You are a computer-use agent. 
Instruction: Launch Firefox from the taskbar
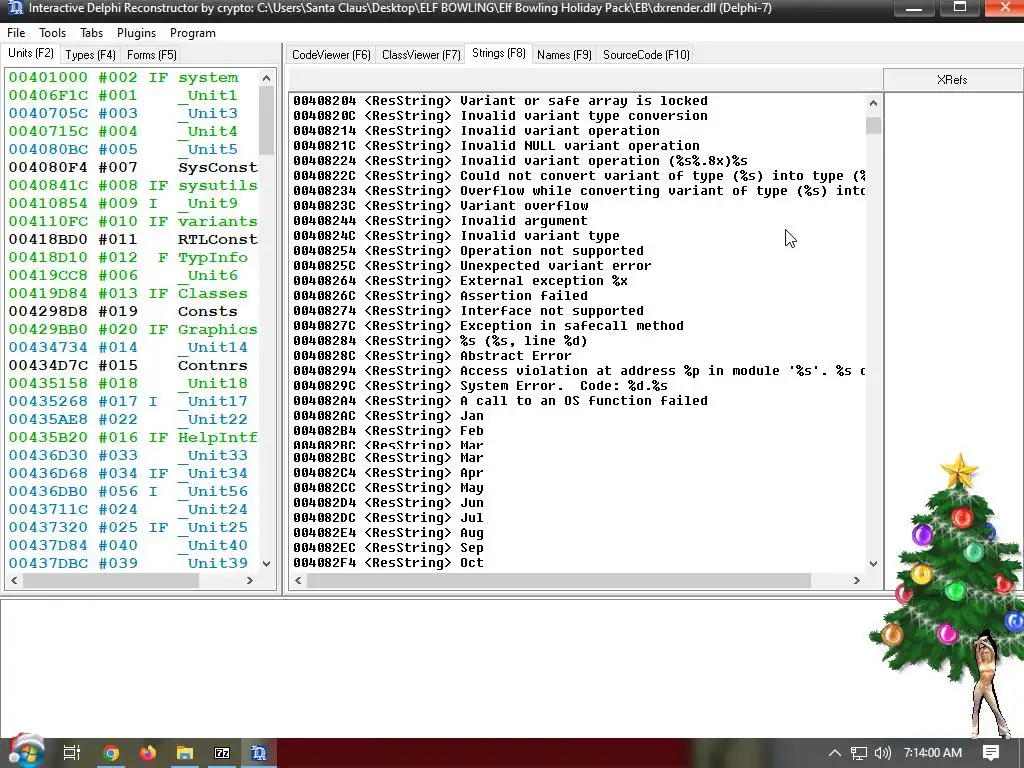(x=148, y=753)
